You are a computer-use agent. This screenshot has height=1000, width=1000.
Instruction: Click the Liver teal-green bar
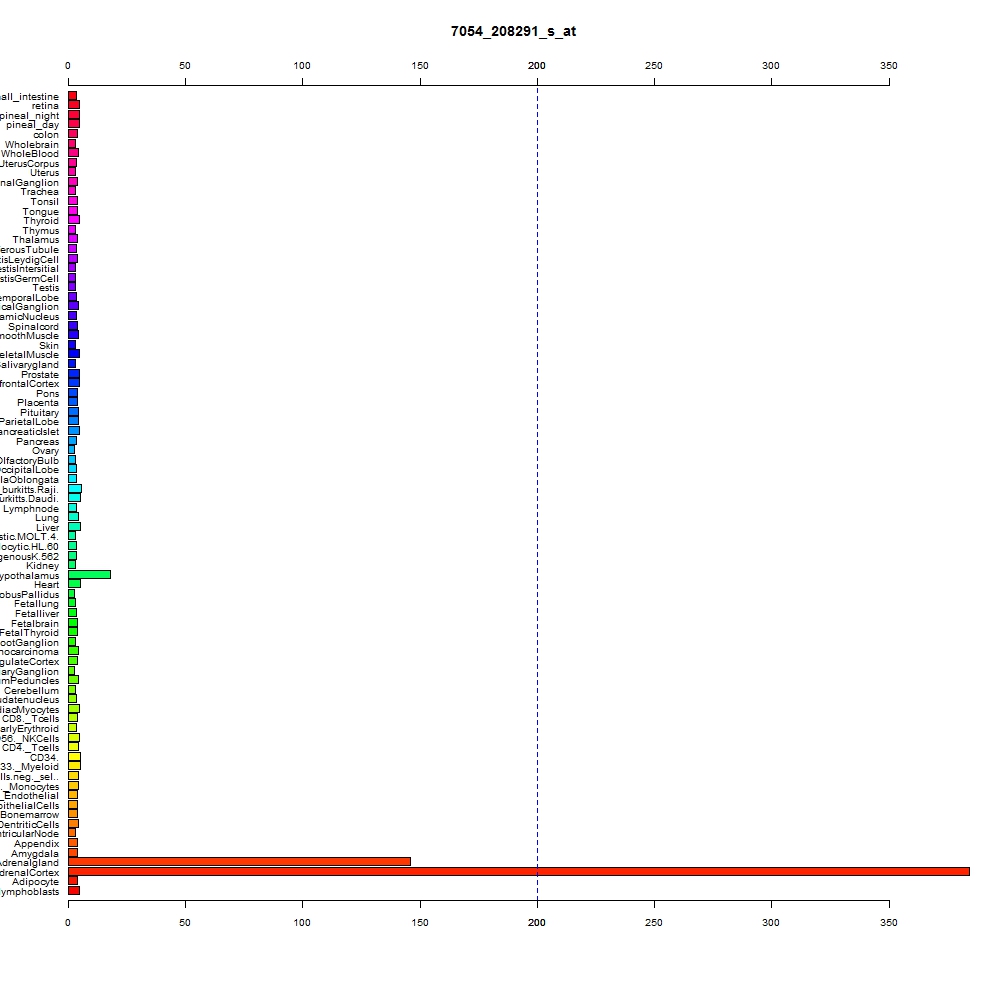75,527
